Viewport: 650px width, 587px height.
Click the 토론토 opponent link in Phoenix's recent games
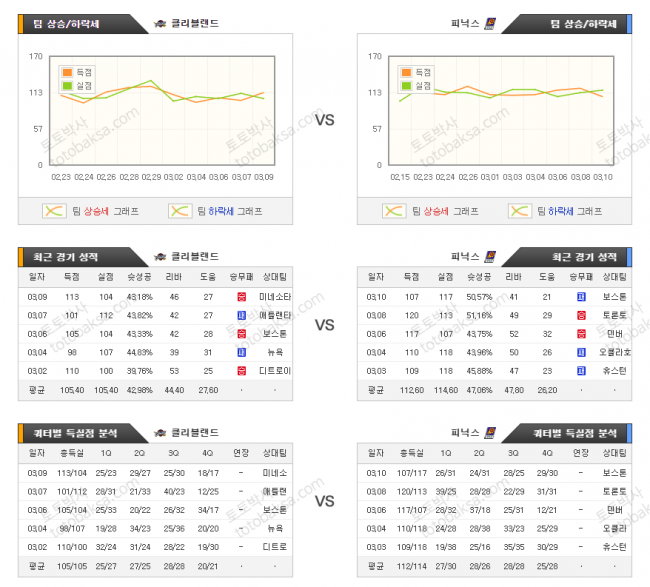pyautogui.click(x=612, y=315)
